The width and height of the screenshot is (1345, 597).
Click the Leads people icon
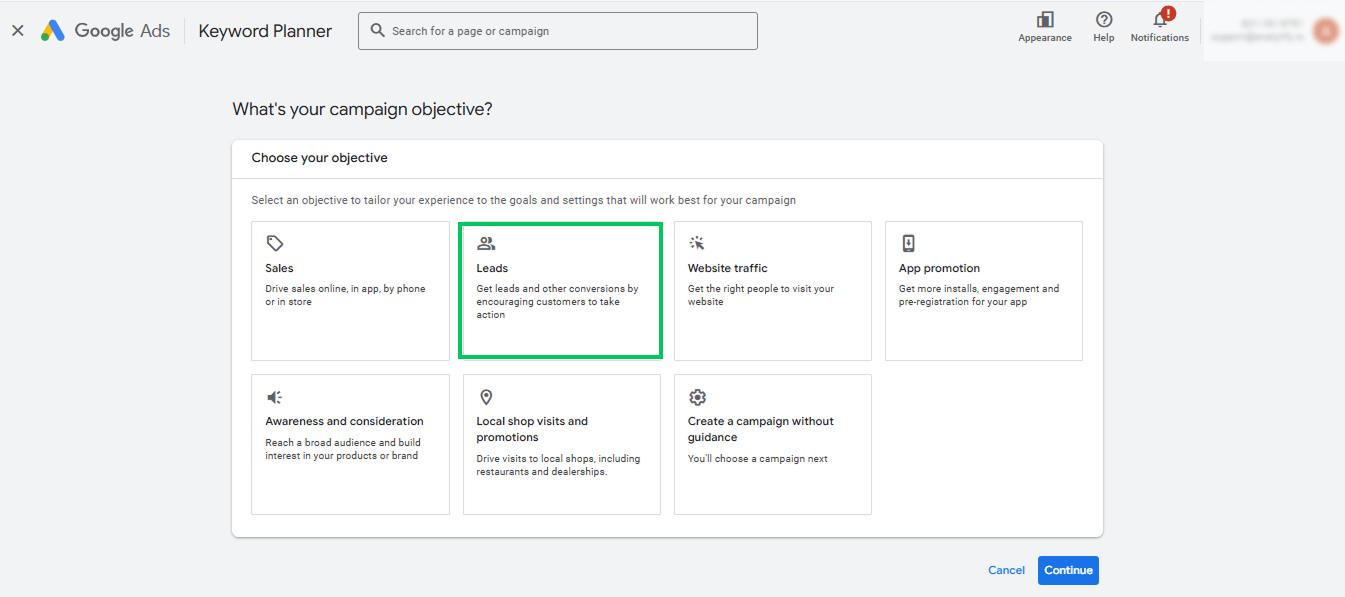point(486,243)
